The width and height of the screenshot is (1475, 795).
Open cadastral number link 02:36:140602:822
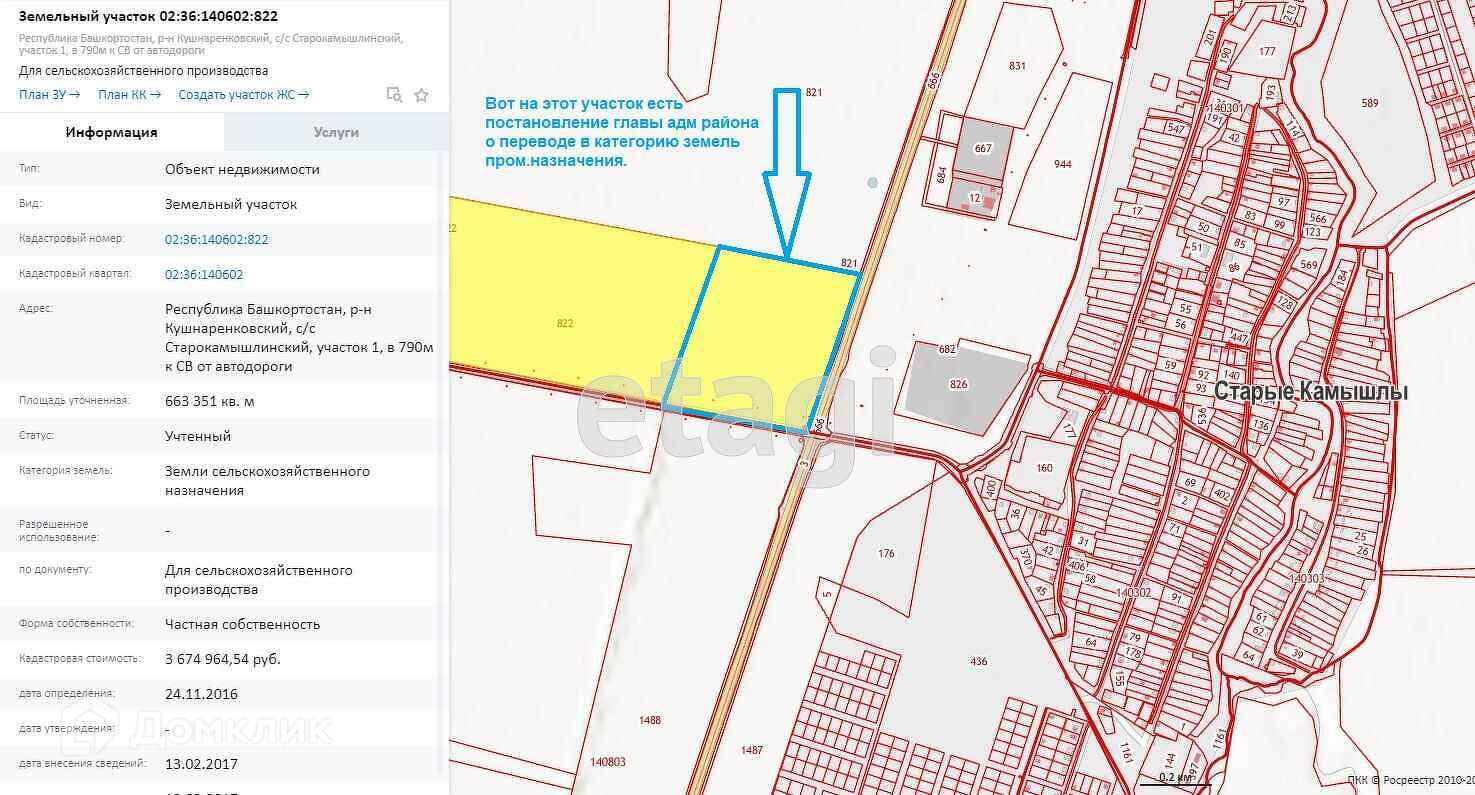217,240
